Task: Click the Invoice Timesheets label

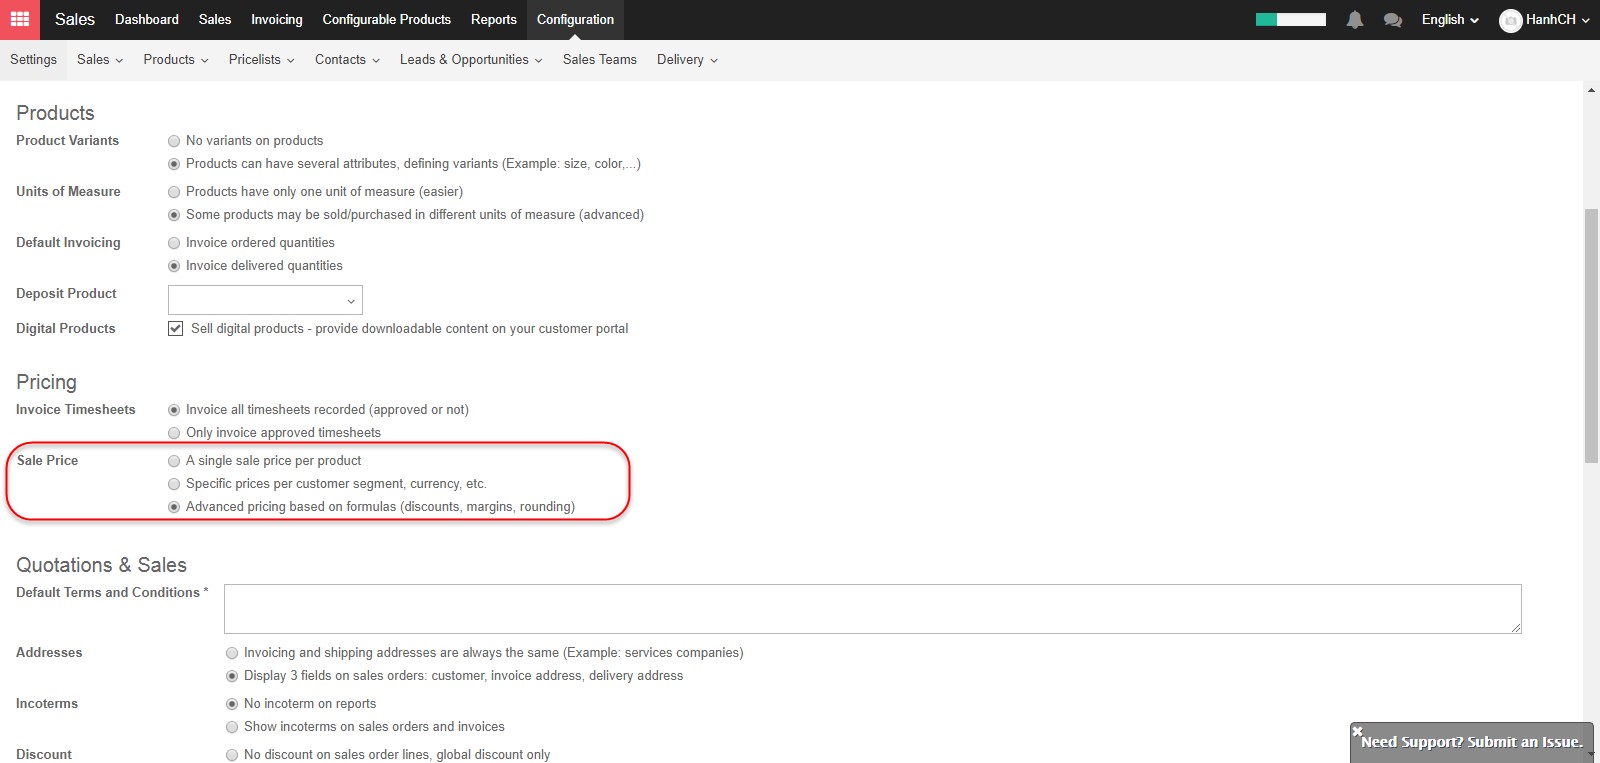Action: pyautogui.click(x=76, y=410)
